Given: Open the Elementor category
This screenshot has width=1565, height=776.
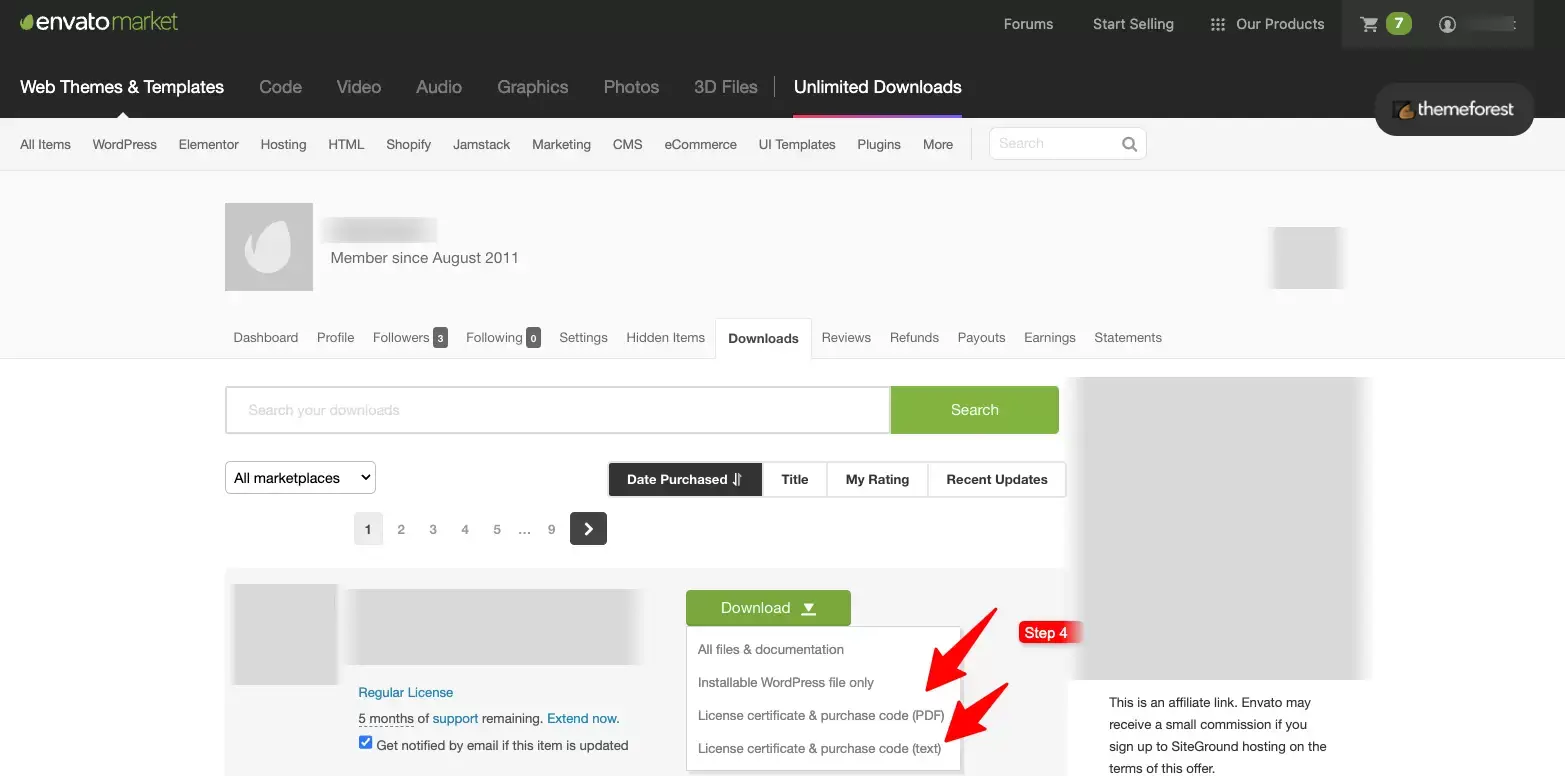Looking at the screenshot, I should (209, 144).
